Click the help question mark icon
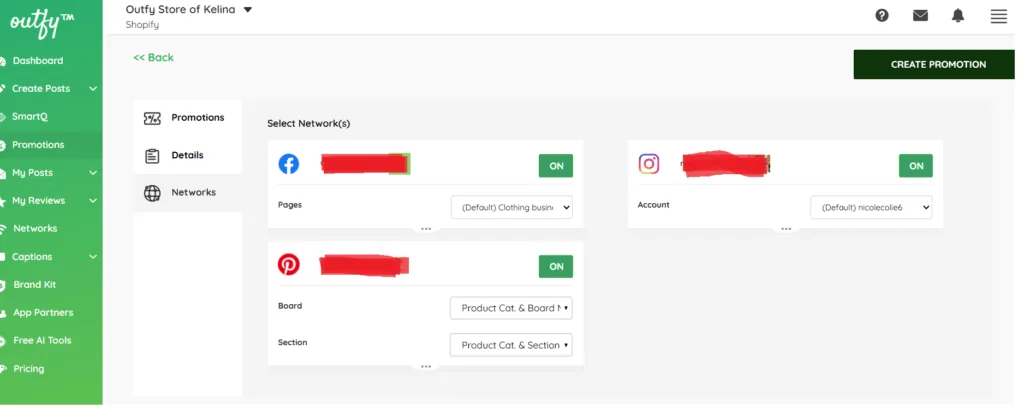The height and width of the screenshot is (408, 1024). click(x=882, y=16)
